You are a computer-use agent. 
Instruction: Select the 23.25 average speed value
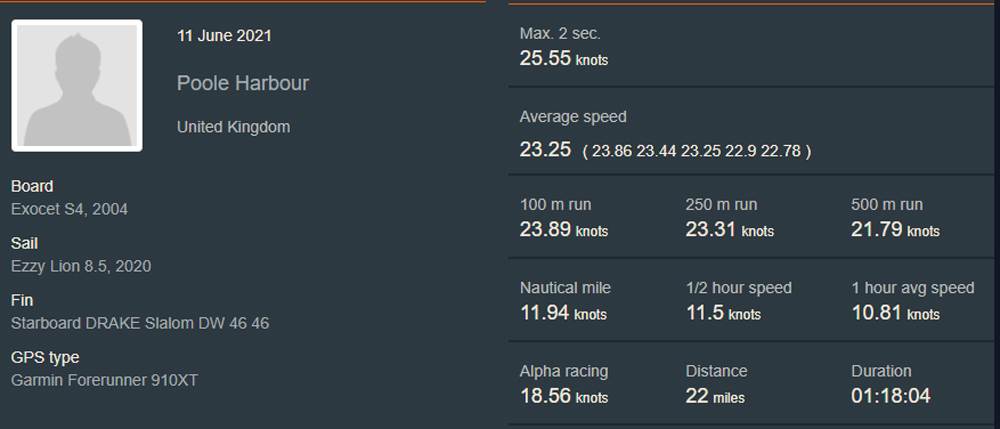(x=545, y=150)
